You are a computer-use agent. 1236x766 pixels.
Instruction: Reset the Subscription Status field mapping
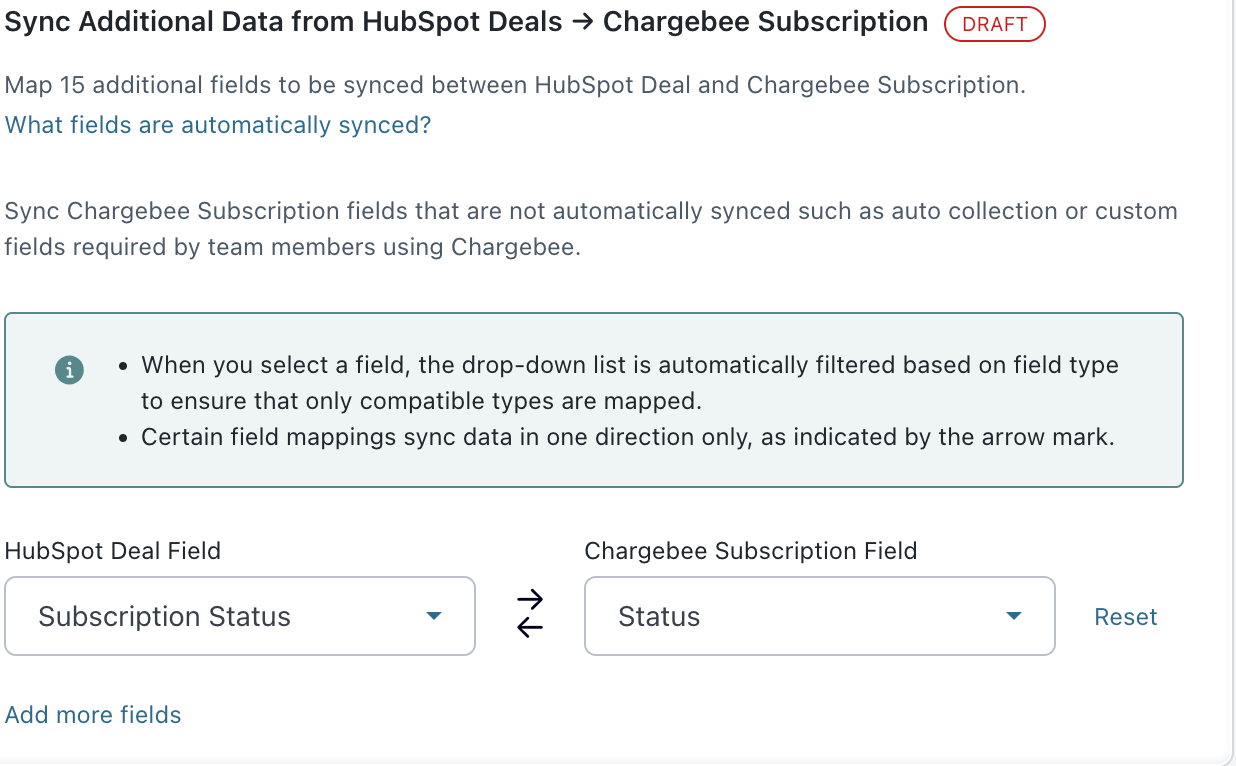(x=1125, y=617)
